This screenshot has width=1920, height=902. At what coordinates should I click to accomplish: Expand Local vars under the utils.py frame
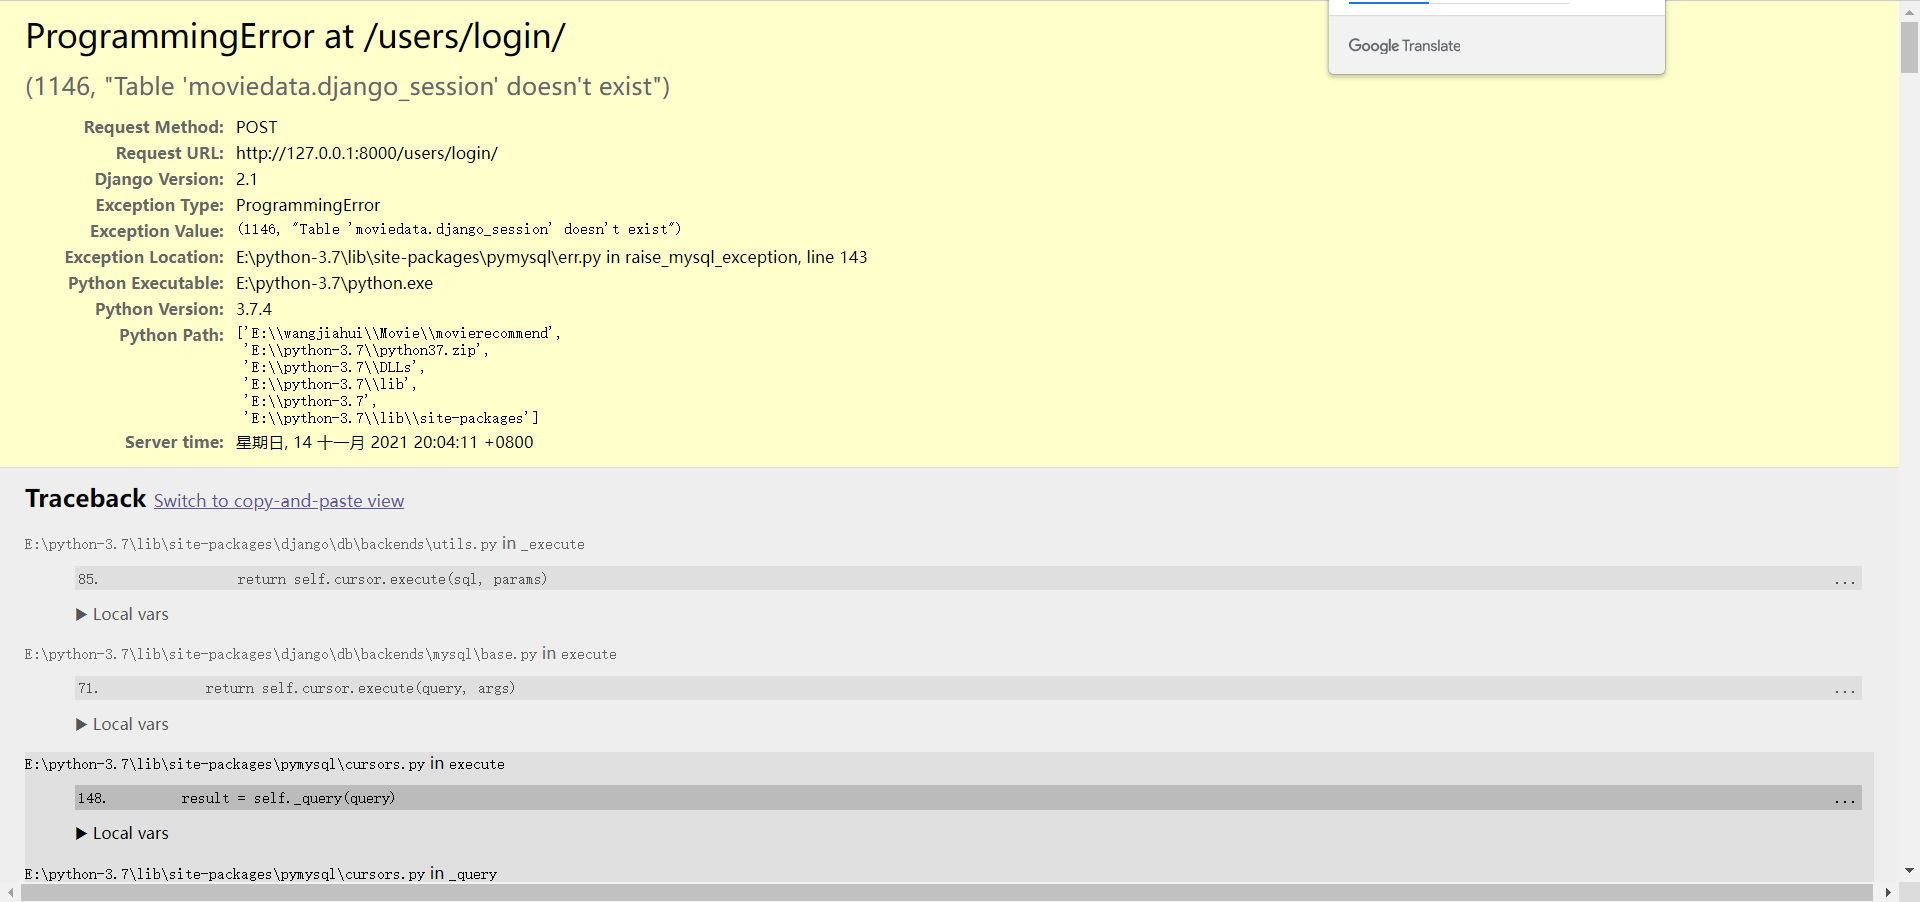122,614
